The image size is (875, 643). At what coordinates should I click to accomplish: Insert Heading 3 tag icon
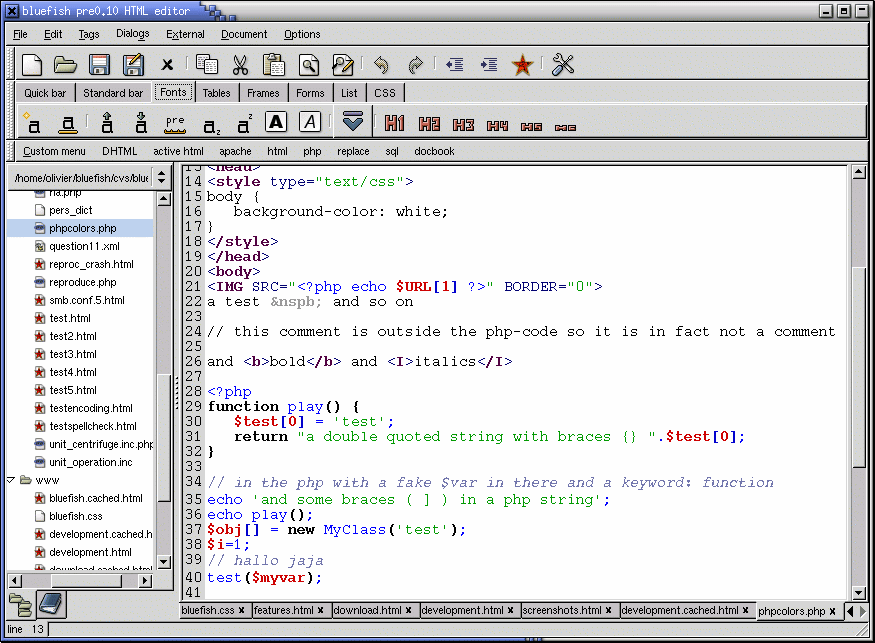[463, 124]
